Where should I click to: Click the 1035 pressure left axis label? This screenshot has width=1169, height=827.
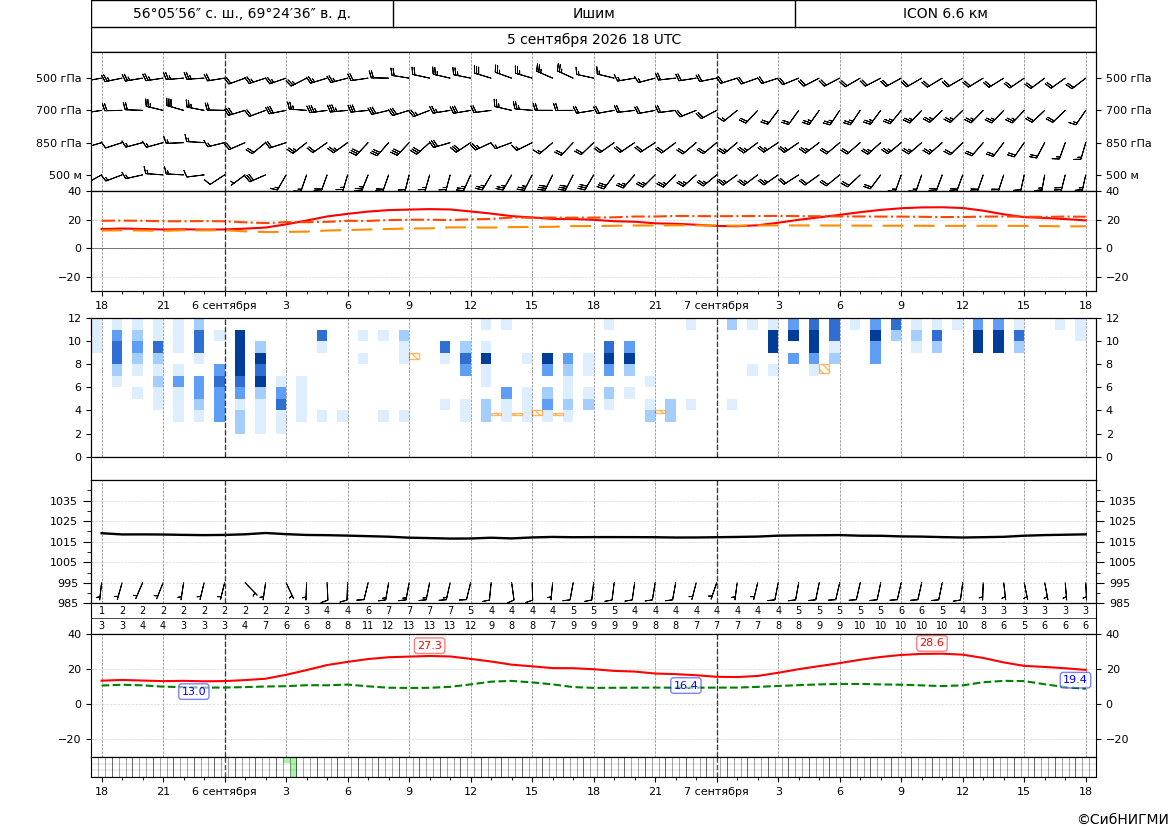click(x=66, y=501)
